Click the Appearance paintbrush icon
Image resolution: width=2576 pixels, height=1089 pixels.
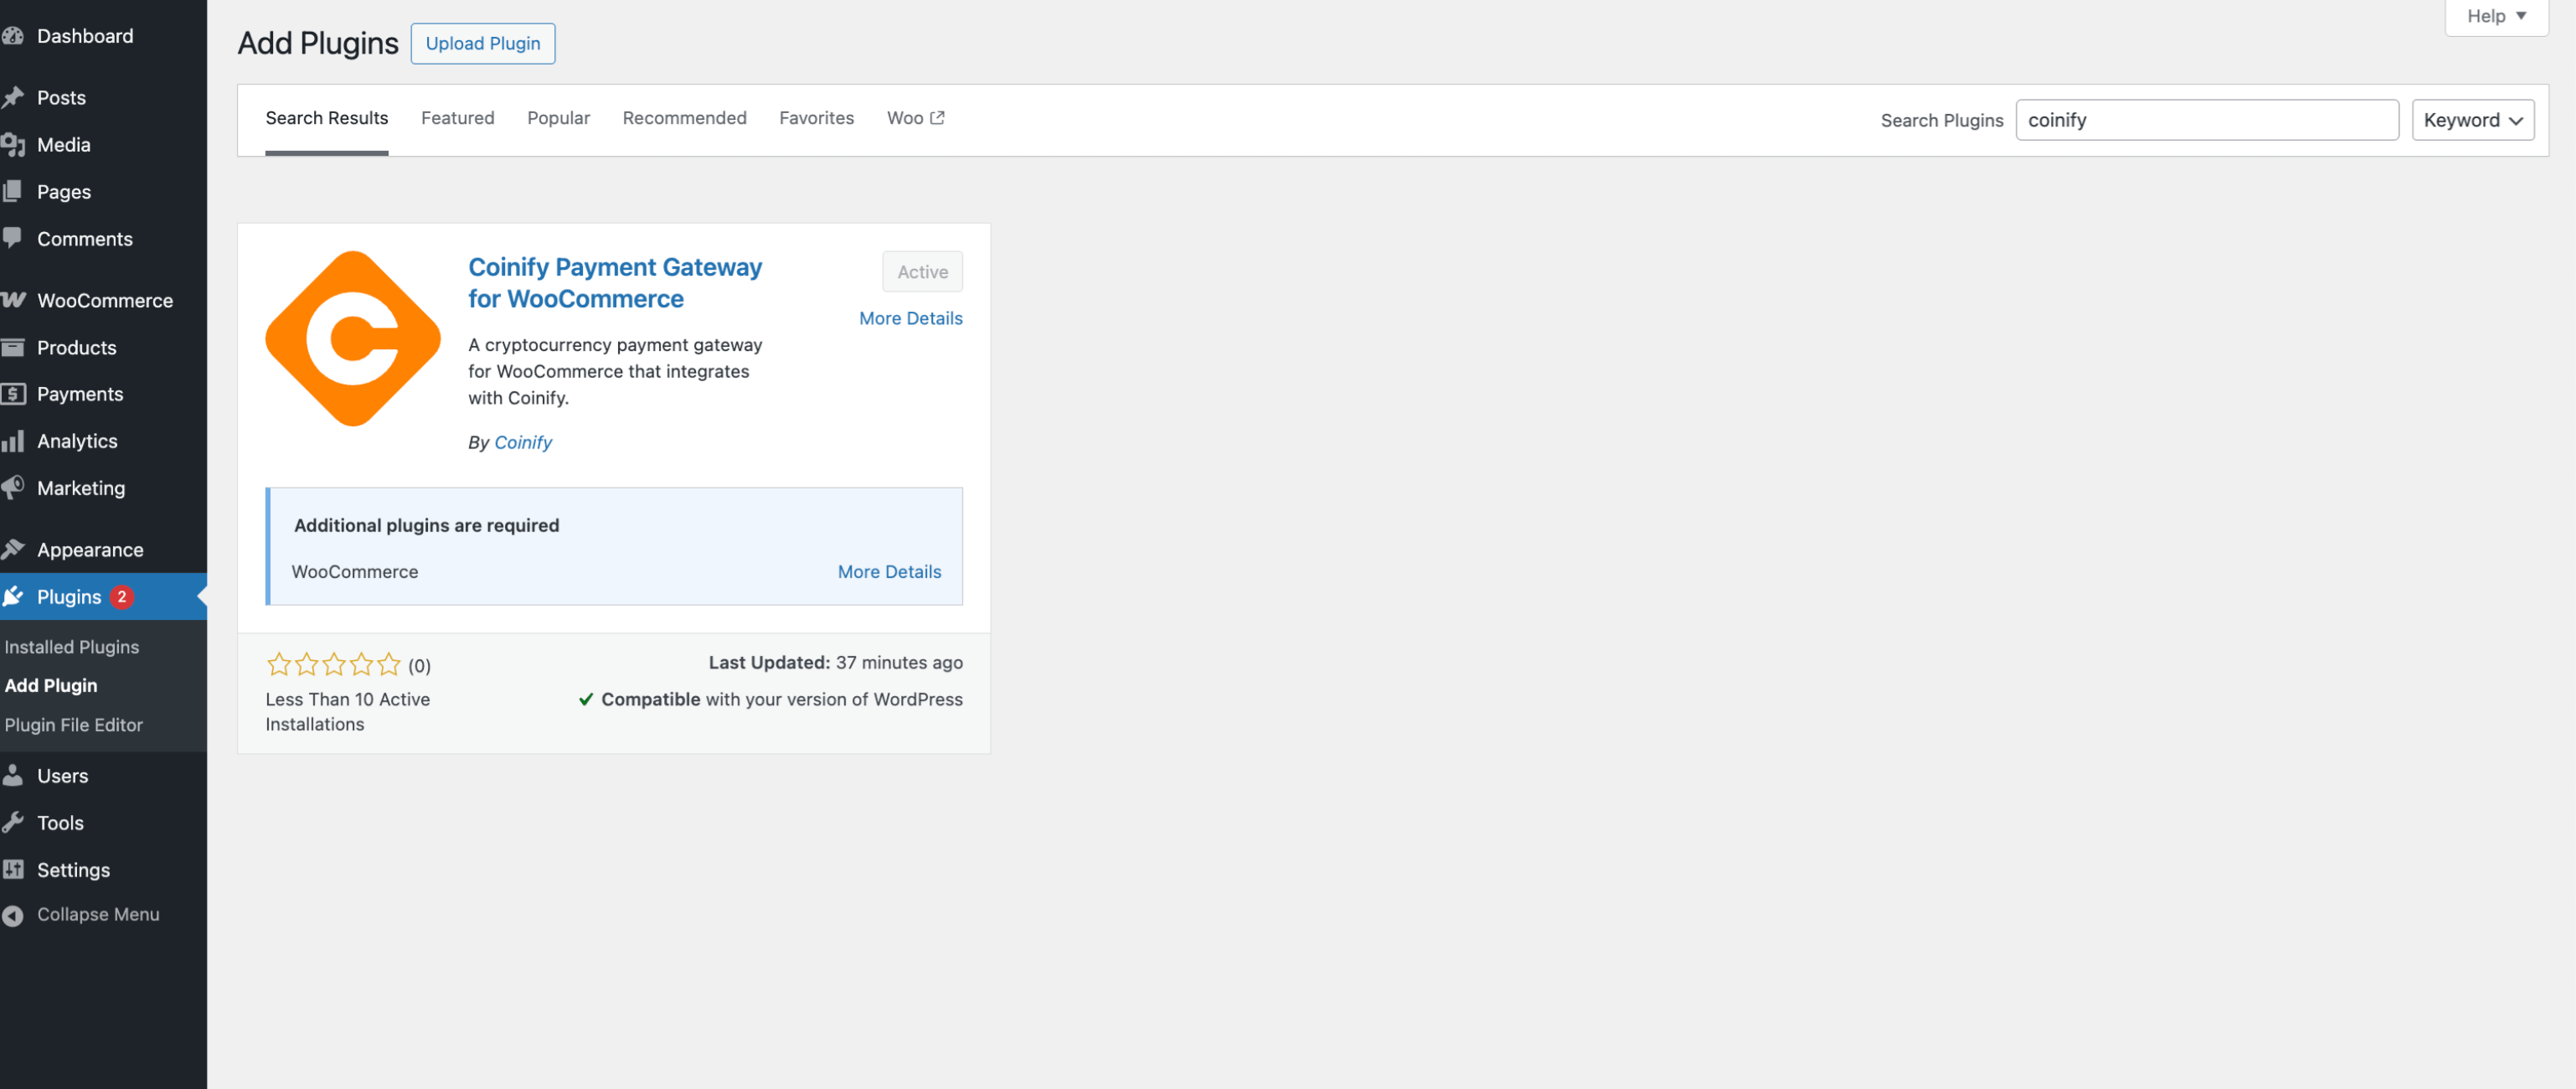[13, 549]
